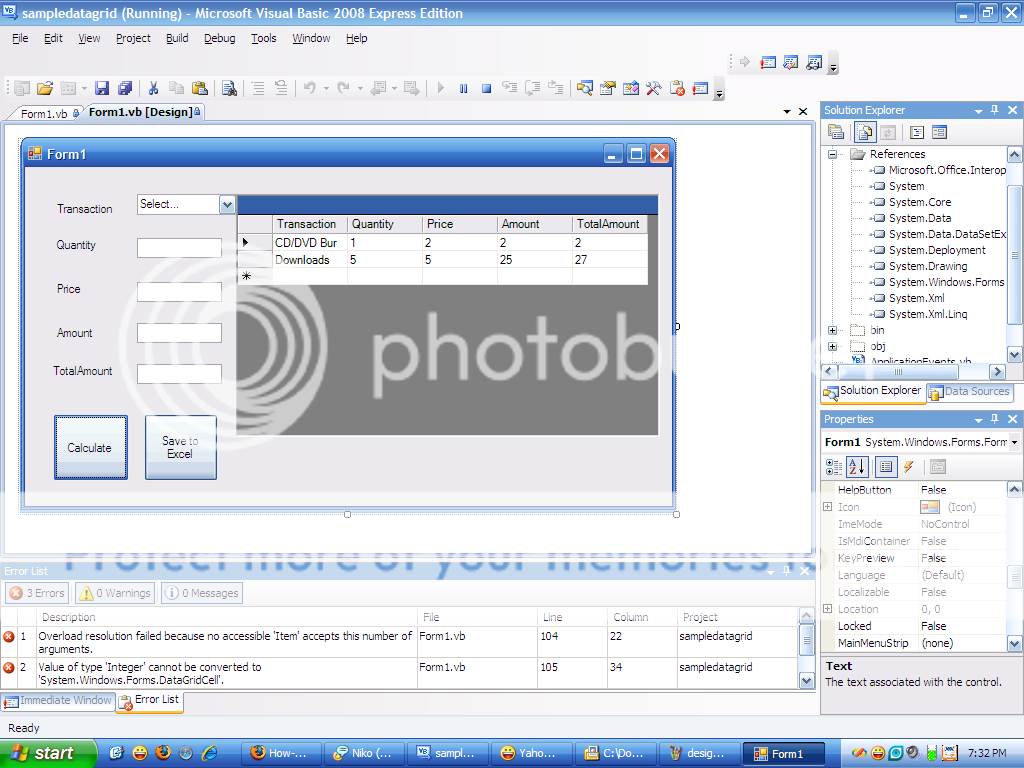Click the Cut scissors icon
The height and width of the screenshot is (768, 1024).
tap(153, 88)
